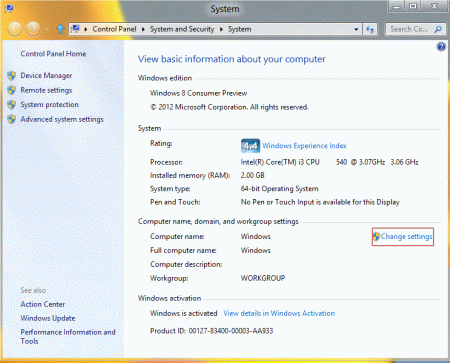450x363 pixels.
Task: Click shield icon next to System protection
Action: coord(12,105)
